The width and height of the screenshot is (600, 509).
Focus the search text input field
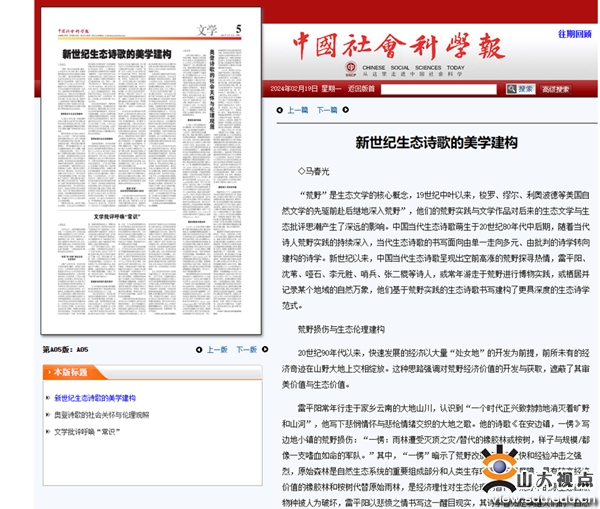[439, 89]
